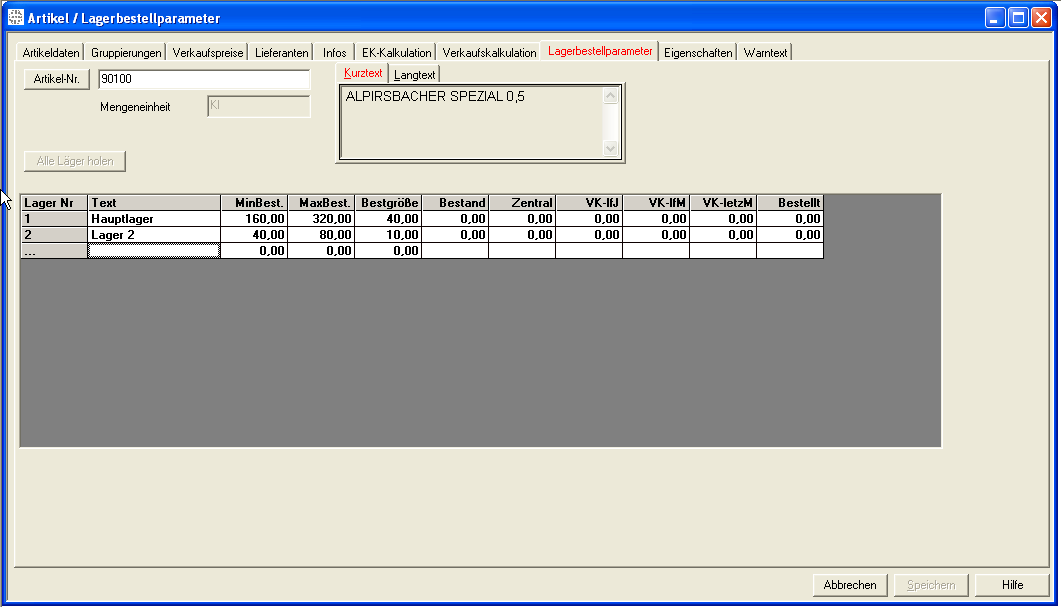The height and width of the screenshot is (607, 1061).
Task: Click the Bestgröße column header
Action: tap(388, 203)
